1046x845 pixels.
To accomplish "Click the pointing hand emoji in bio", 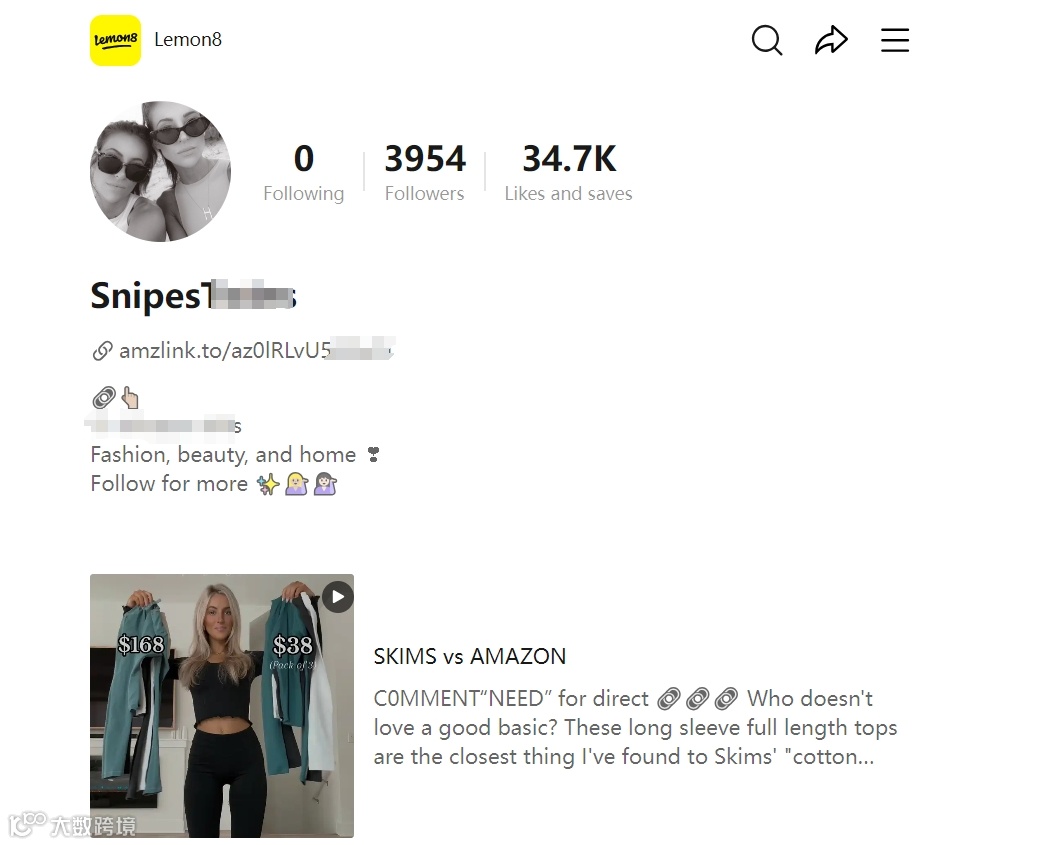I will [x=130, y=398].
